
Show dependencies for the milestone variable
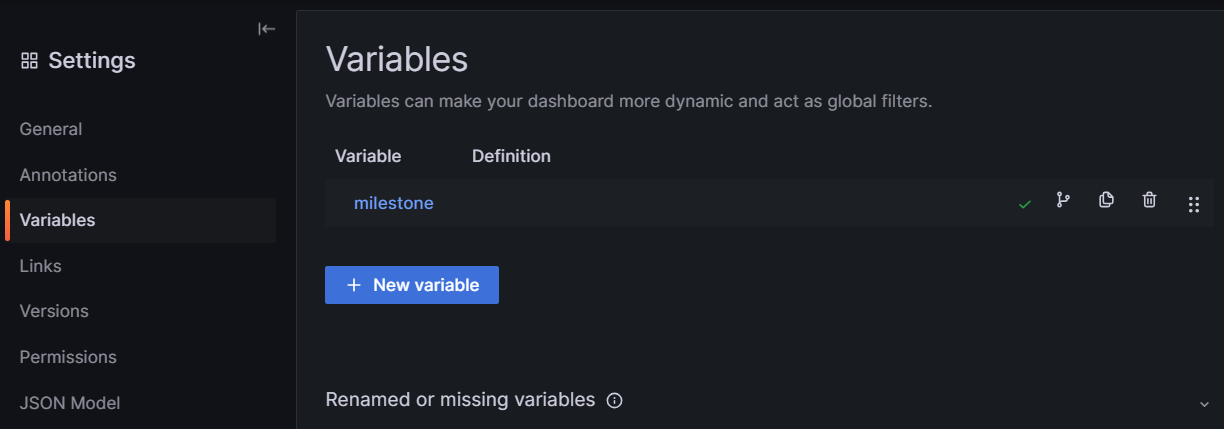click(1062, 201)
